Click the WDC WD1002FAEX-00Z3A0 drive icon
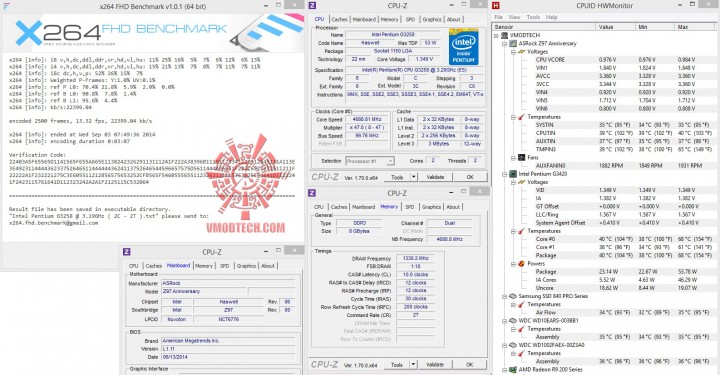This screenshot has width=720, height=375. (513, 345)
